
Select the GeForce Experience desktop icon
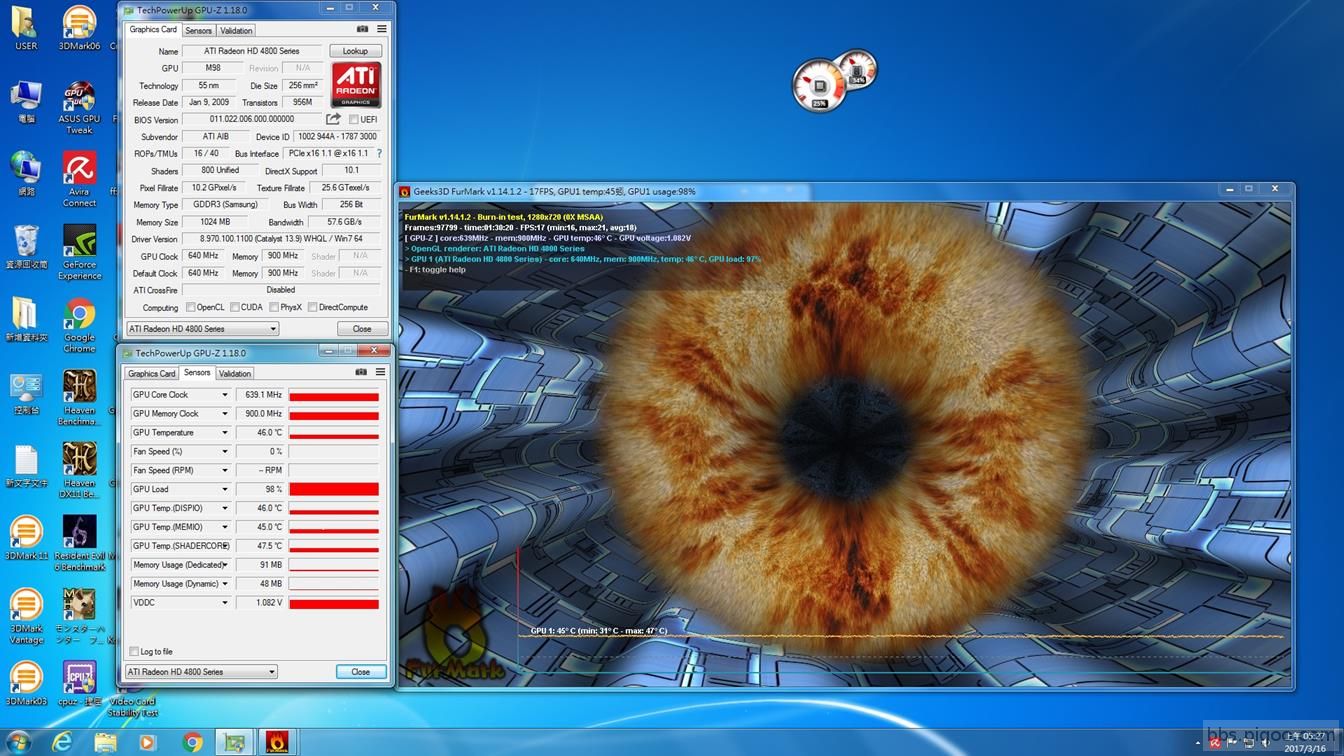[x=79, y=253]
